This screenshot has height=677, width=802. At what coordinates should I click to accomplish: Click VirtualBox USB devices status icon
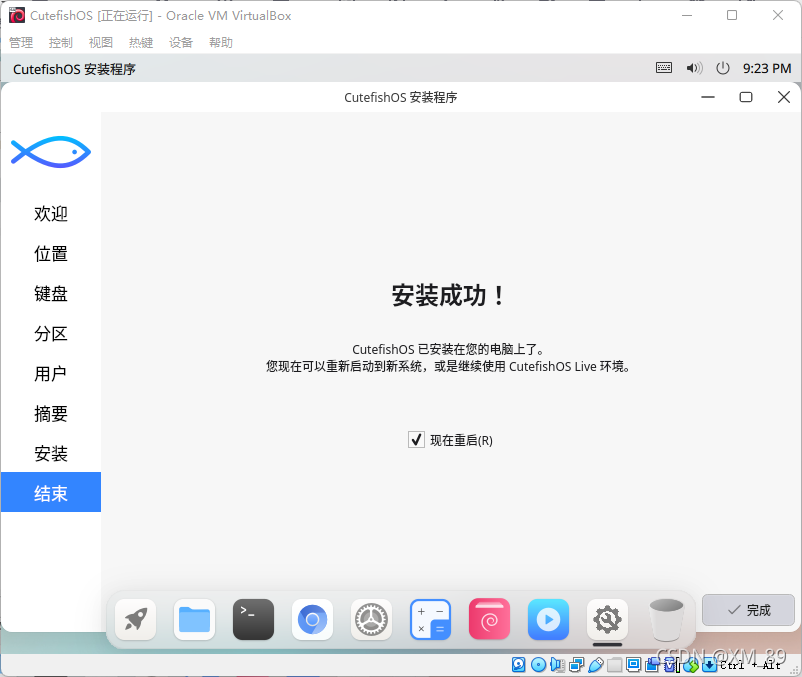[x=596, y=665]
